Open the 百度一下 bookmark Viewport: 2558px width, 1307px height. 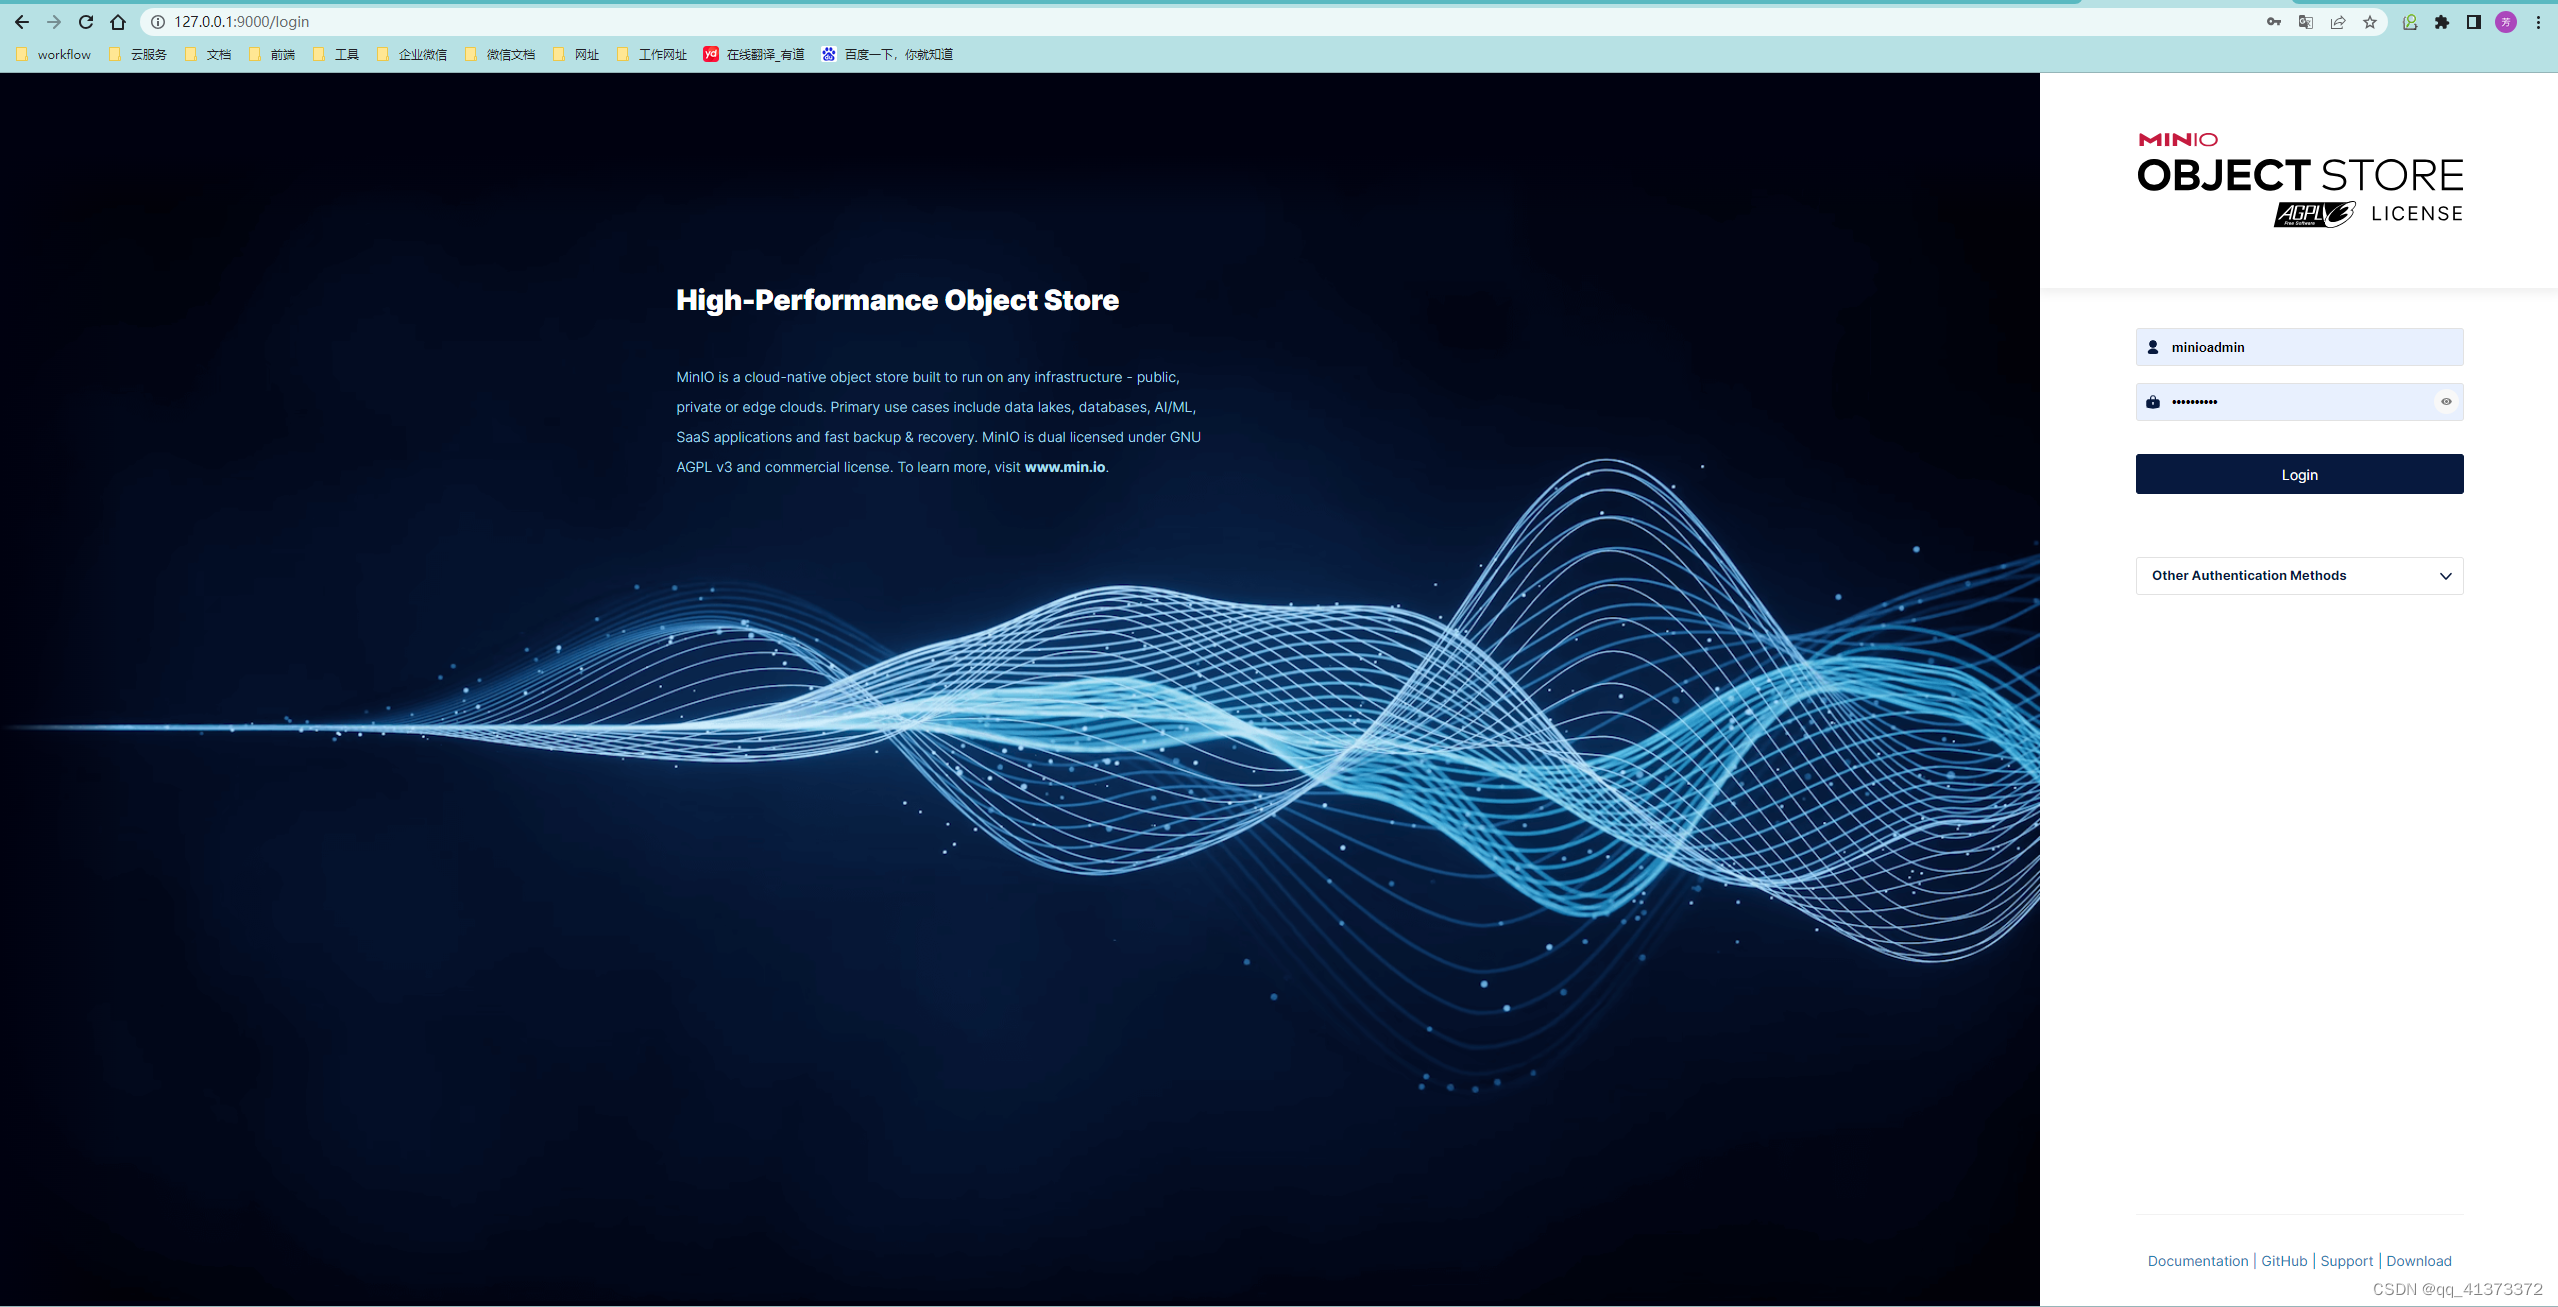887,55
